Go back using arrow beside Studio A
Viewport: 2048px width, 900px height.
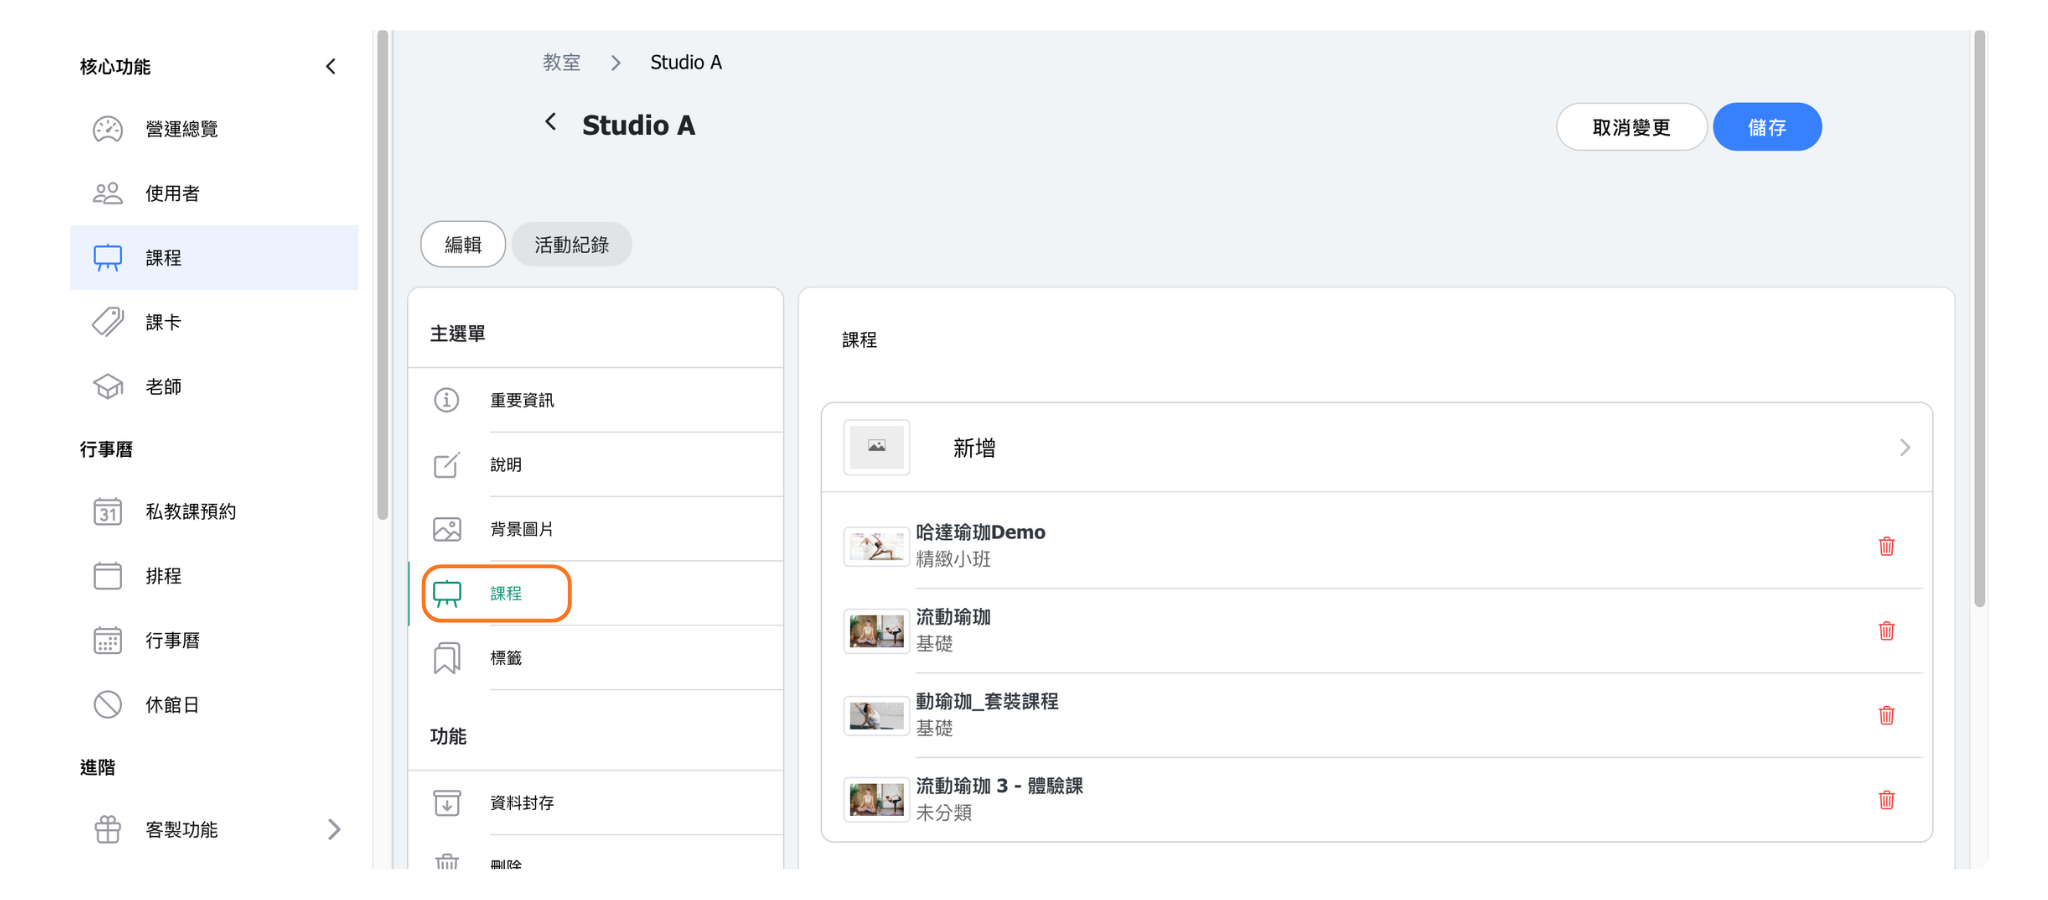click(x=550, y=122)
